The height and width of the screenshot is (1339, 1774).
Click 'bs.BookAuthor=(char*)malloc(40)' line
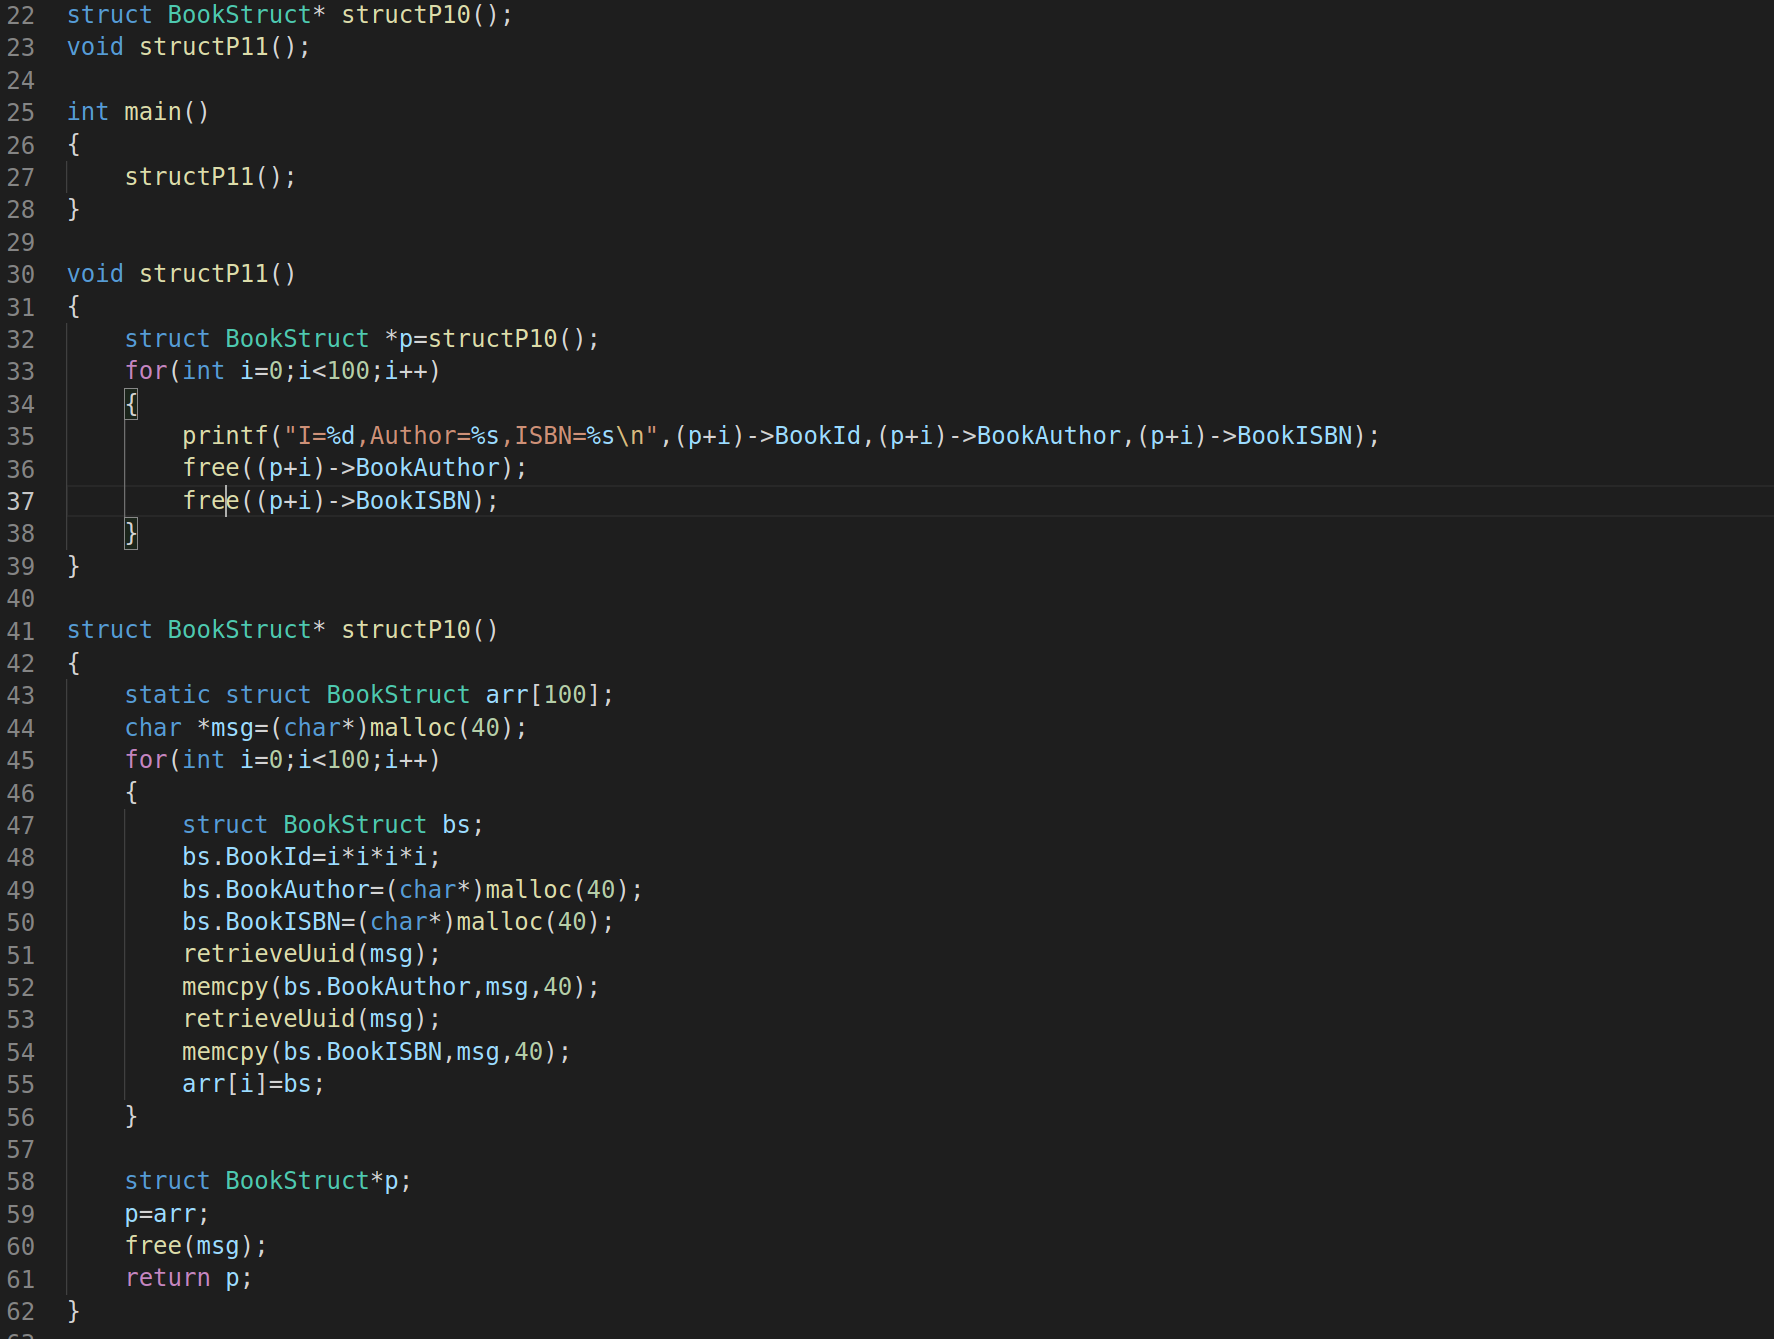click(412, 890)
